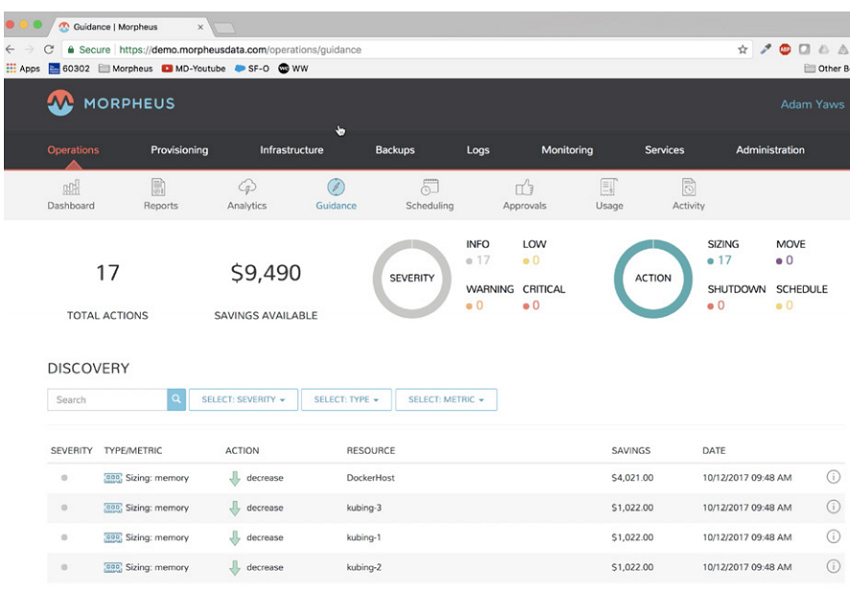Open the Usage icon
Screen dimensions: 850x593
pyautogui.click(x=609, y=188)
